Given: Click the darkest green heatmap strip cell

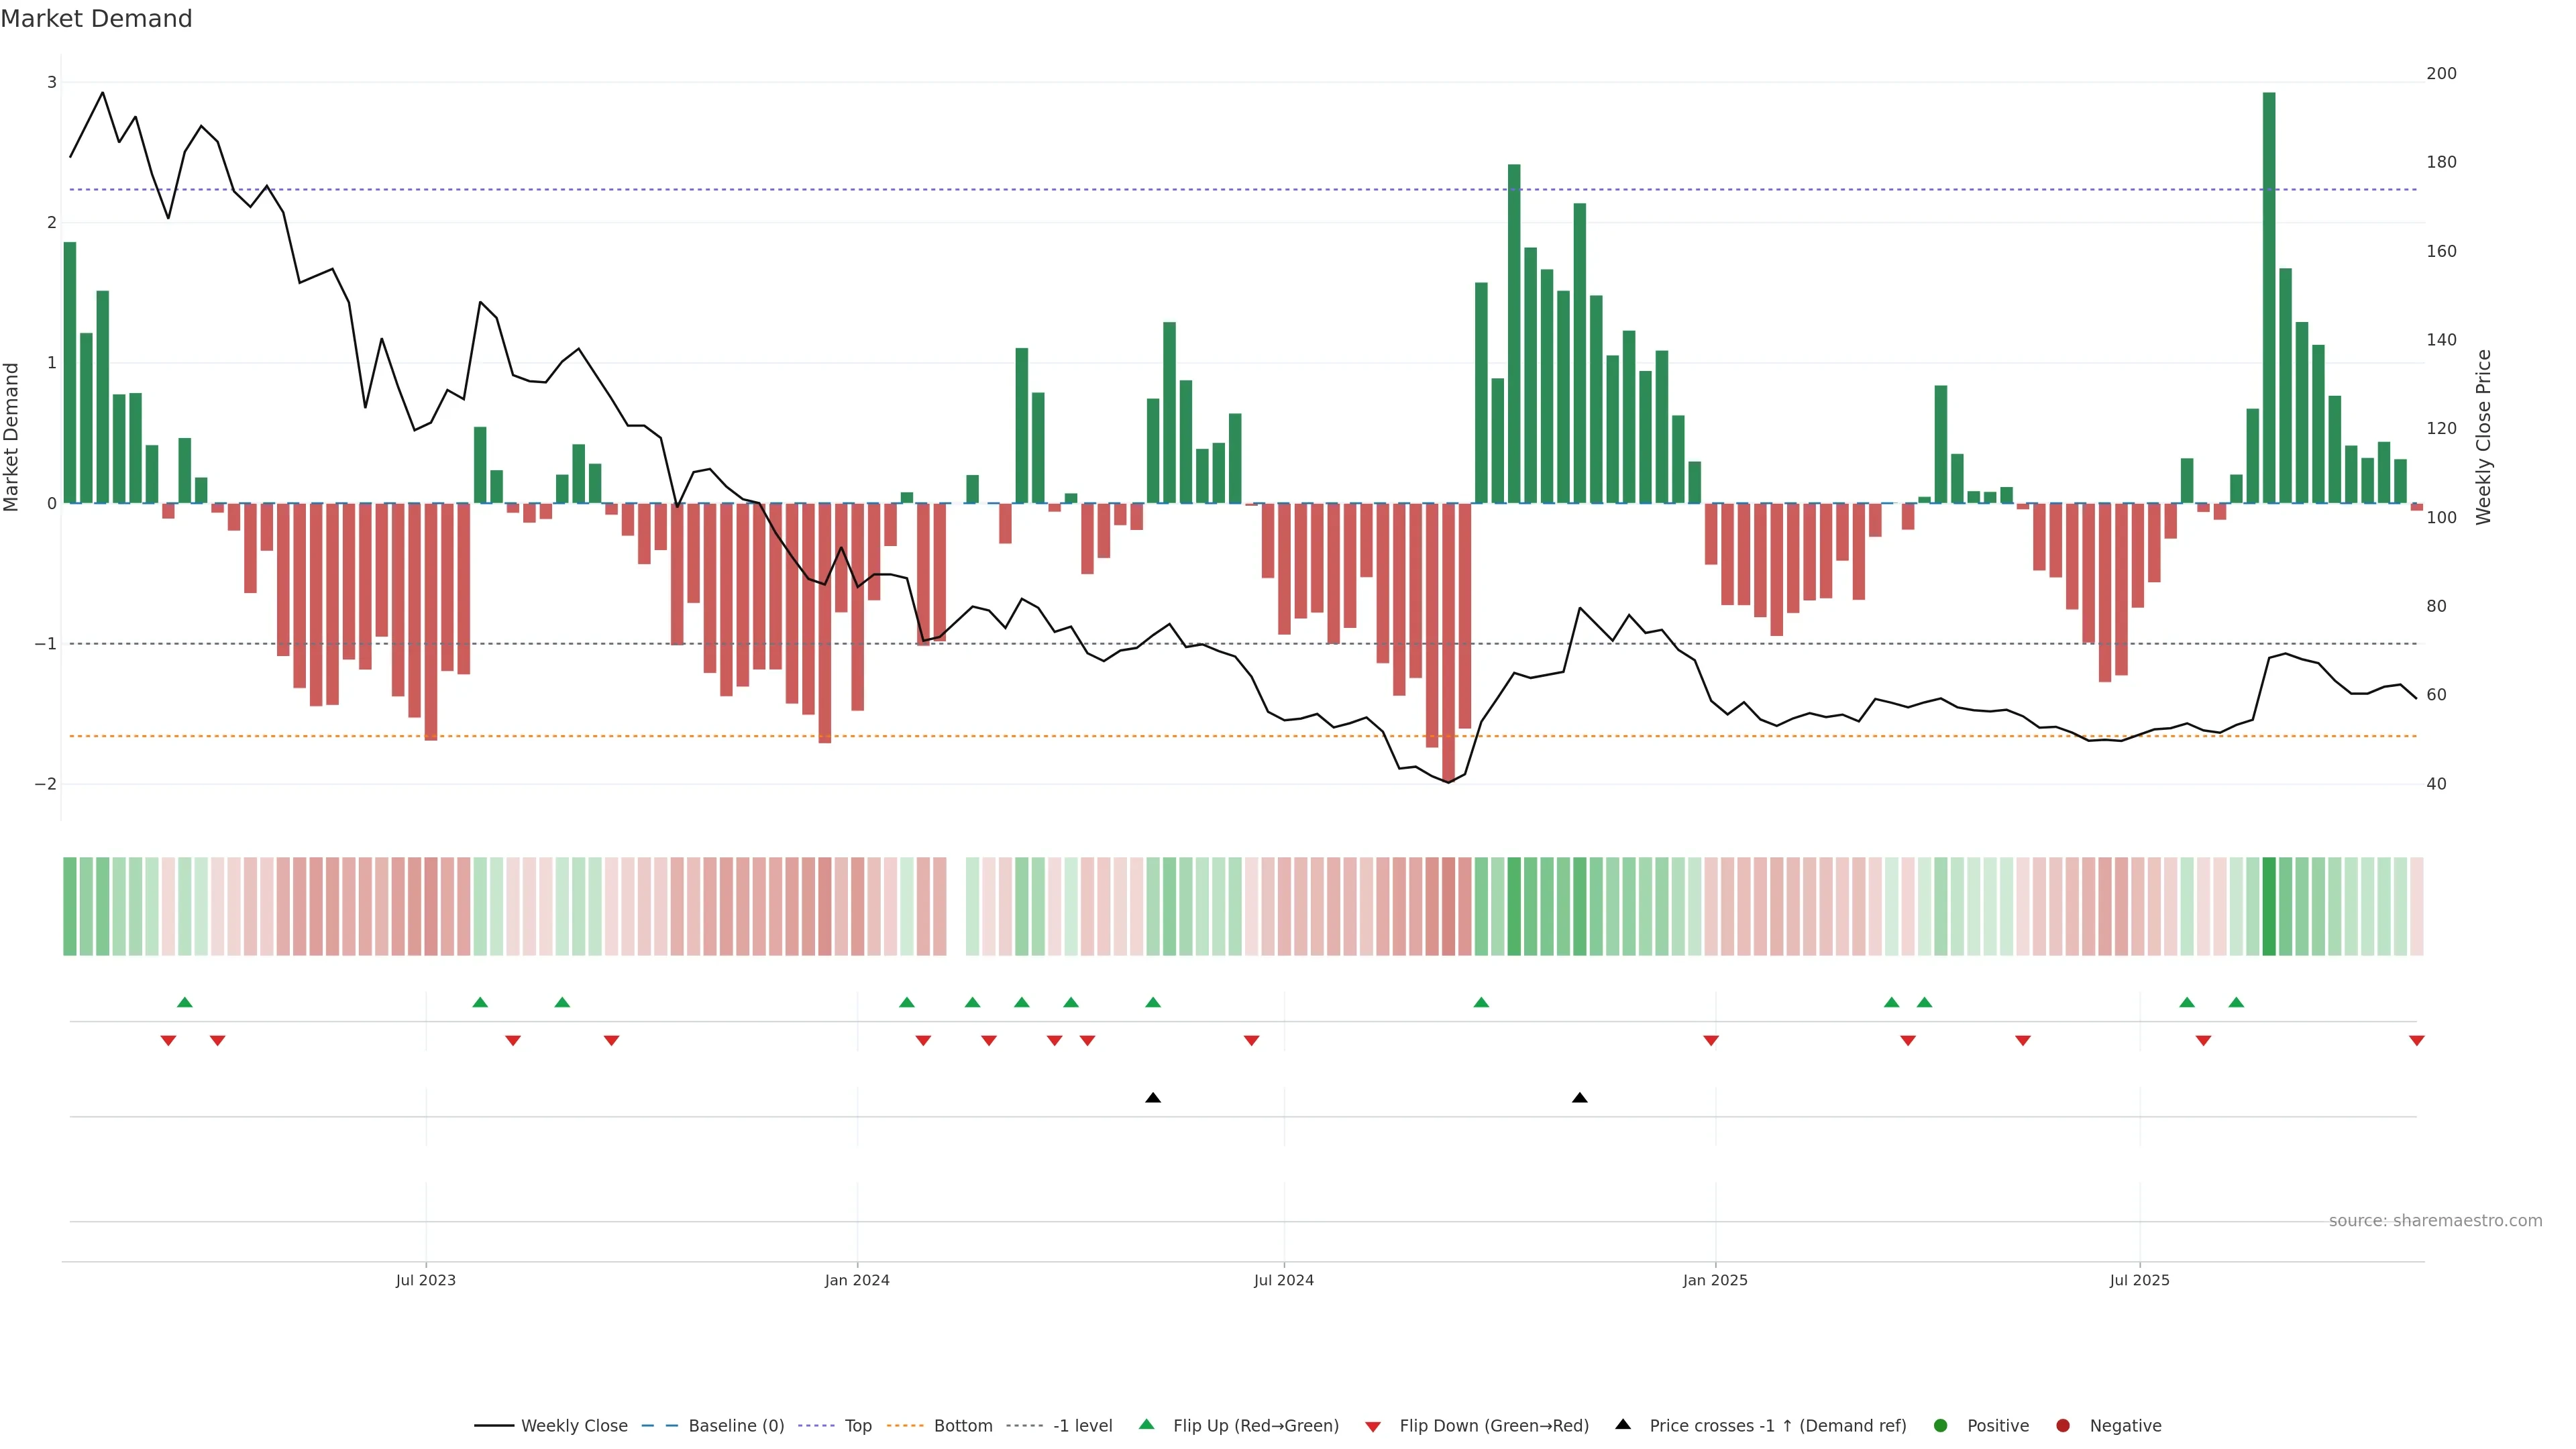Looking at the screenshot, I should pyautogui.click(x=2269, y=906).
